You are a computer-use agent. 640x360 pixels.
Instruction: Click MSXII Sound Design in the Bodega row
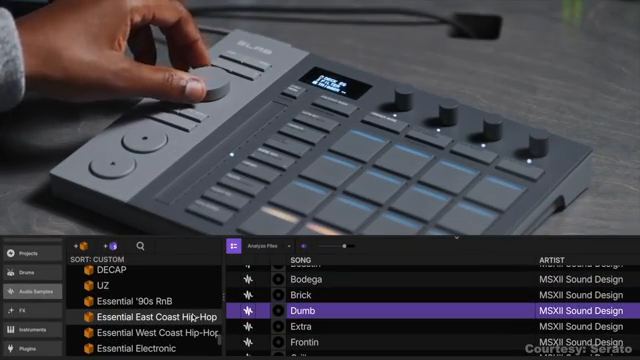coord(581,280)
